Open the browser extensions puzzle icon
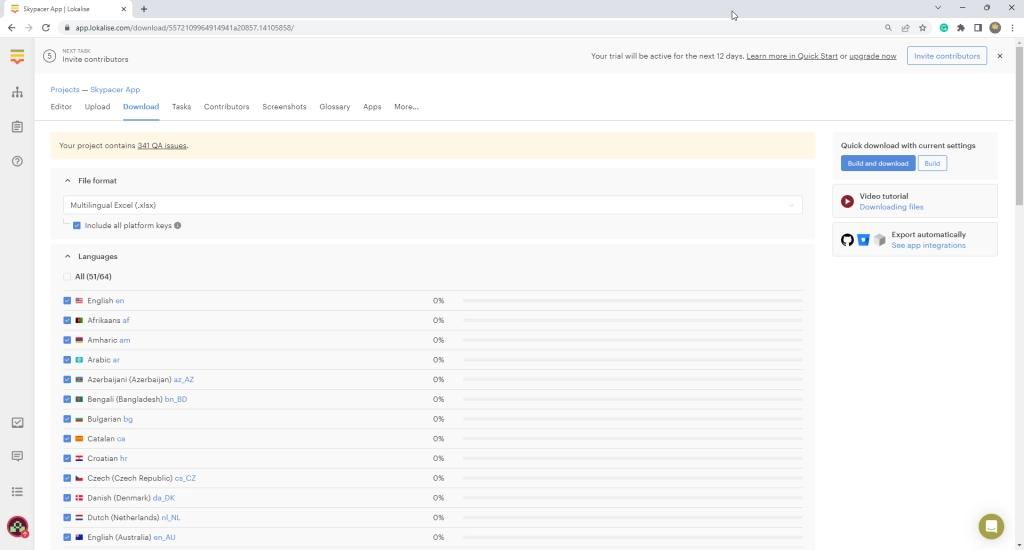The width and height of the screenshot is (1024, 550). (961, 27)
